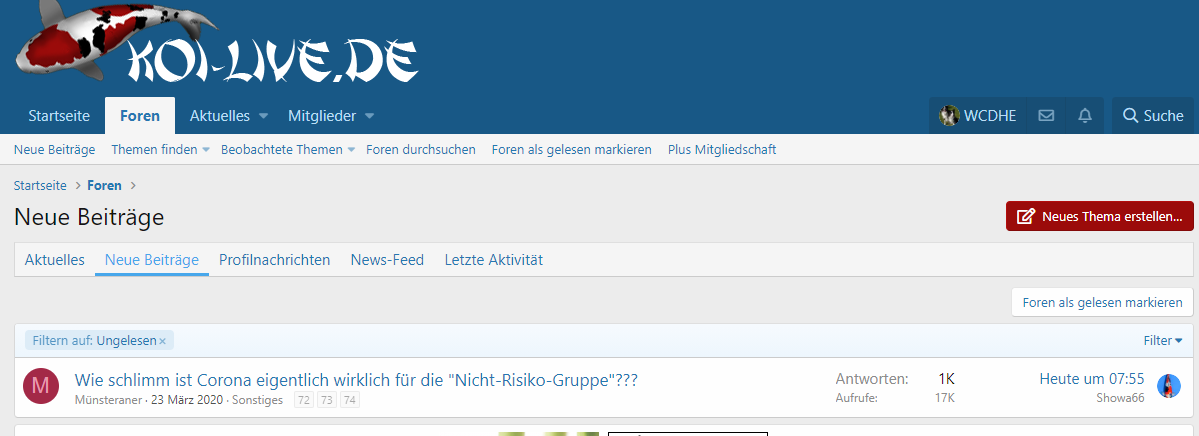Viewport: 1199px width, 436px height.
Task: Open WCDHE user account avatar
Action: click(x=949, y=116)
